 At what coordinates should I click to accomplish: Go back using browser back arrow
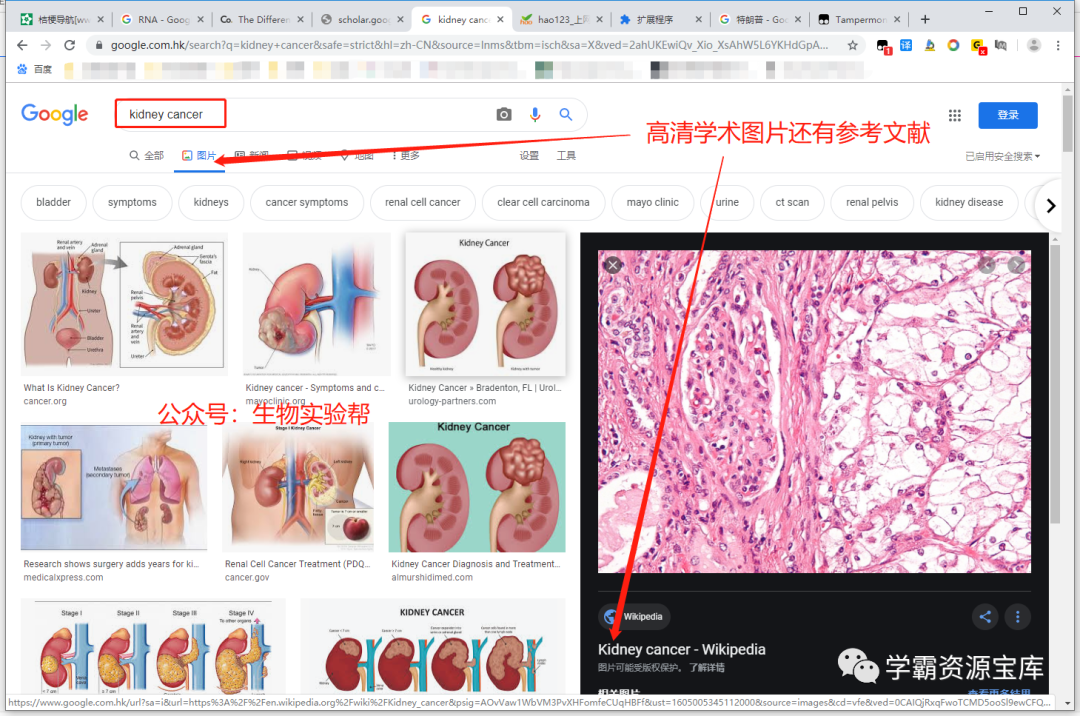(22, 45)
